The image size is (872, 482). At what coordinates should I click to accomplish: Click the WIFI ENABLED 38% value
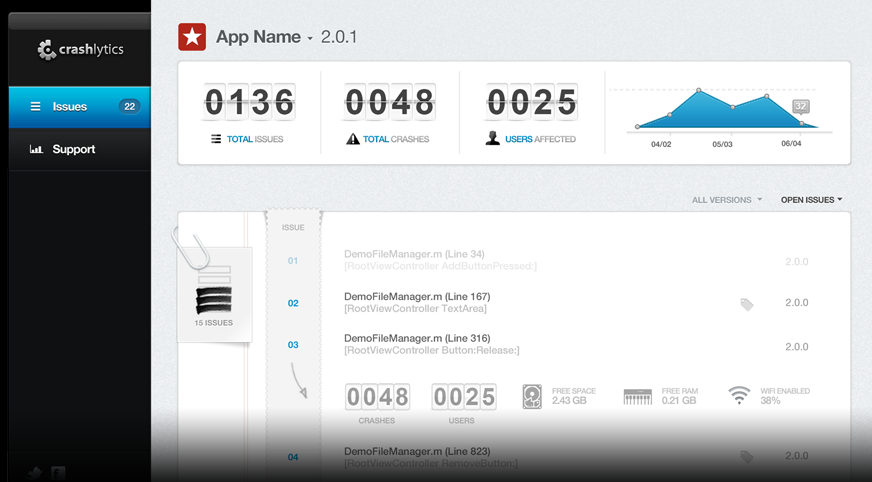(x=770, y=401)
